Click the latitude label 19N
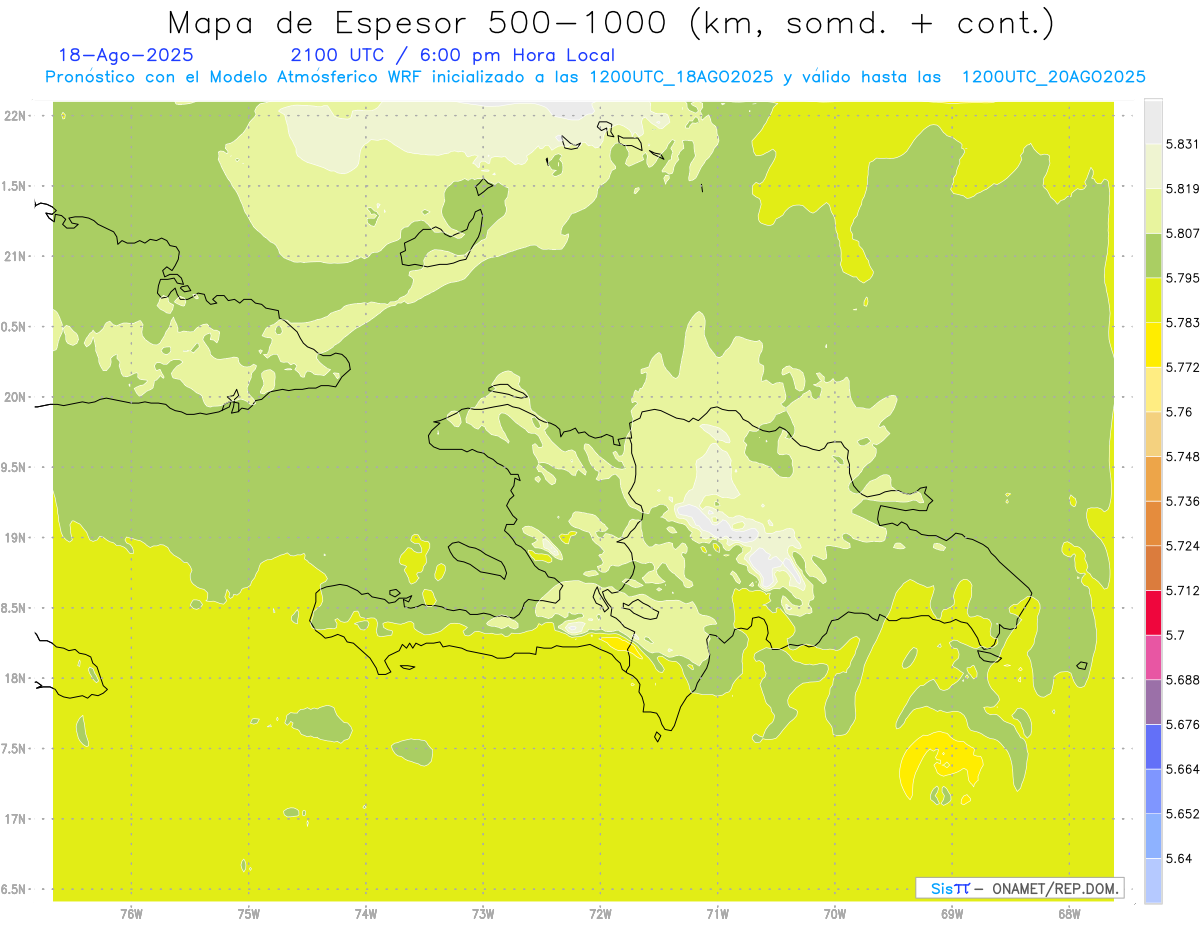This screenshot has height=927, width=1200. (x=15, y=538)
